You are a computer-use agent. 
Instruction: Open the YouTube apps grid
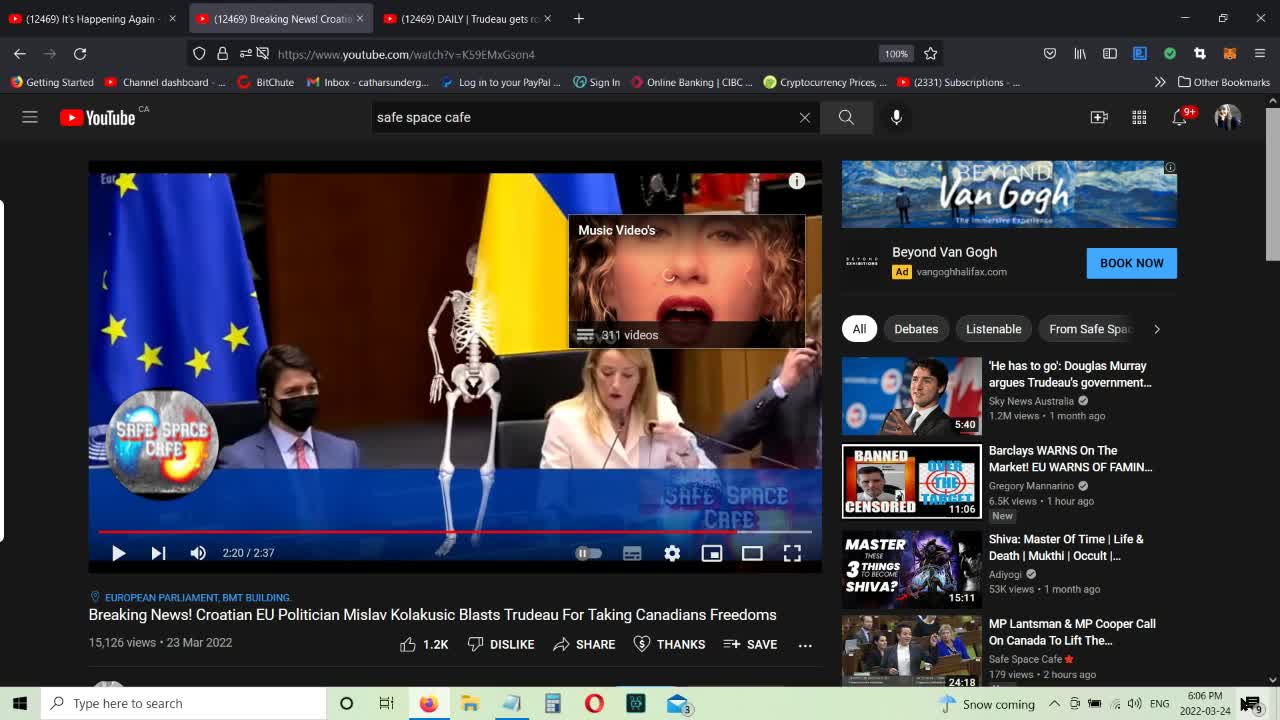(1139, 117)
